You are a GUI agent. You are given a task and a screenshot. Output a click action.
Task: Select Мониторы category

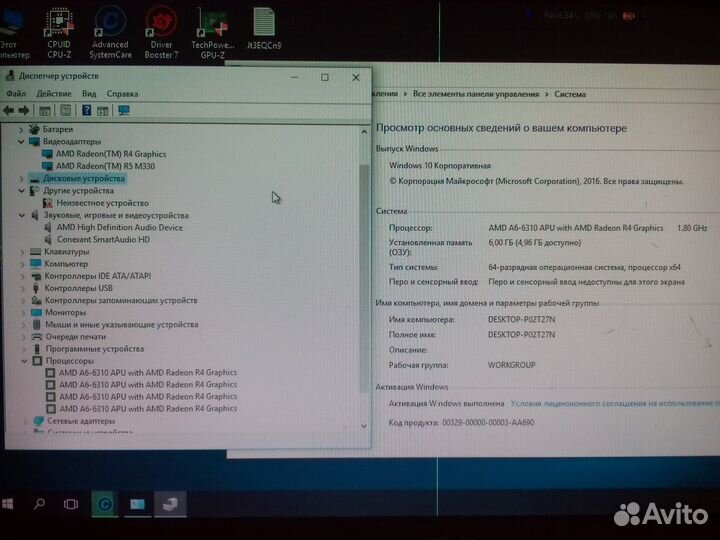point(65,312)
